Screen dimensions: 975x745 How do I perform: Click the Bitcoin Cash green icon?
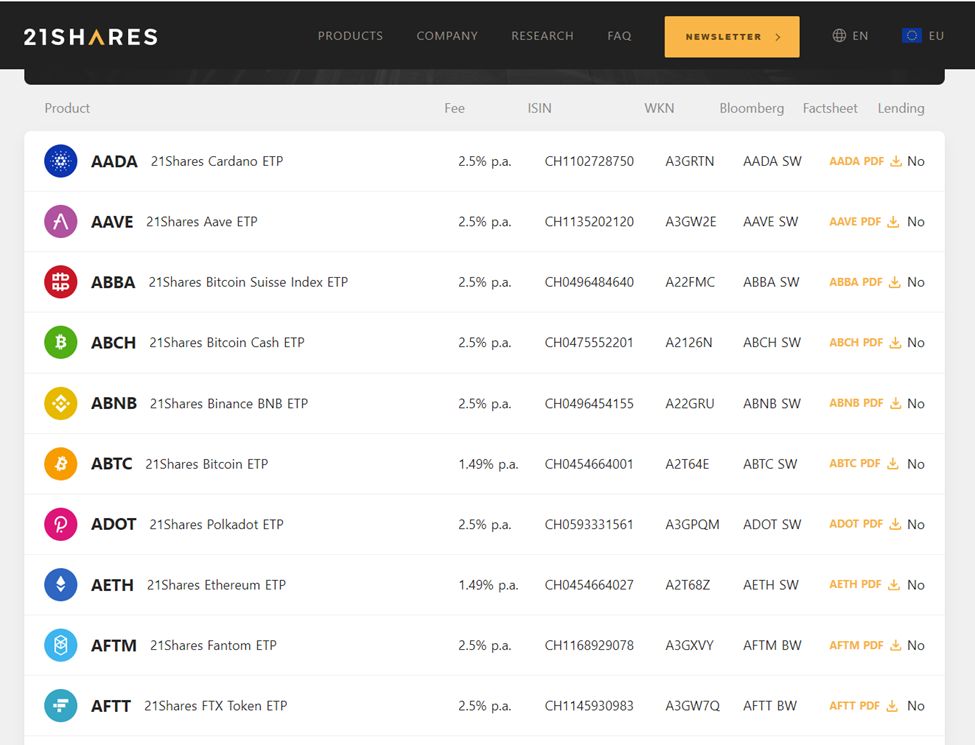[x=61, y=343]
